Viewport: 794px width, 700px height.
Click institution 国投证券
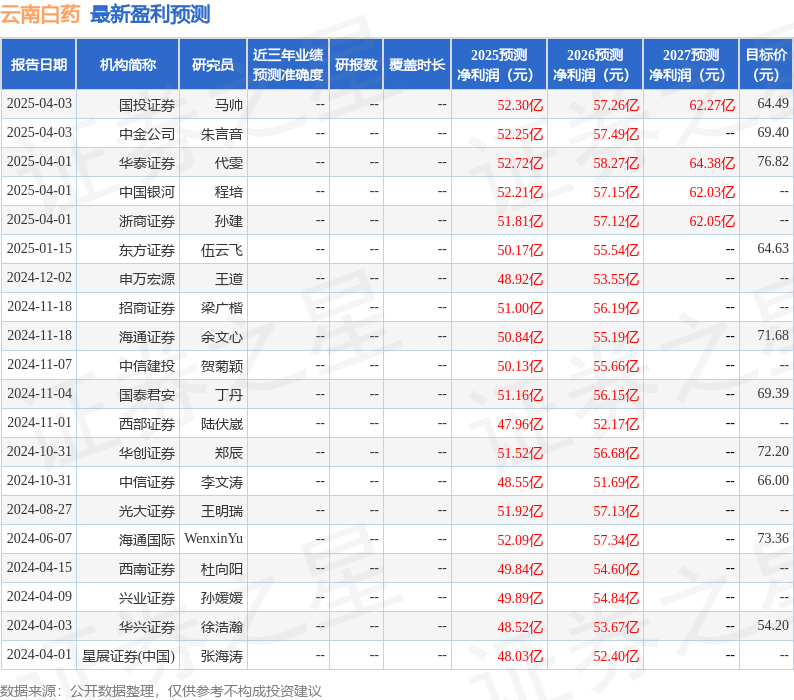(x=147, y=105)
